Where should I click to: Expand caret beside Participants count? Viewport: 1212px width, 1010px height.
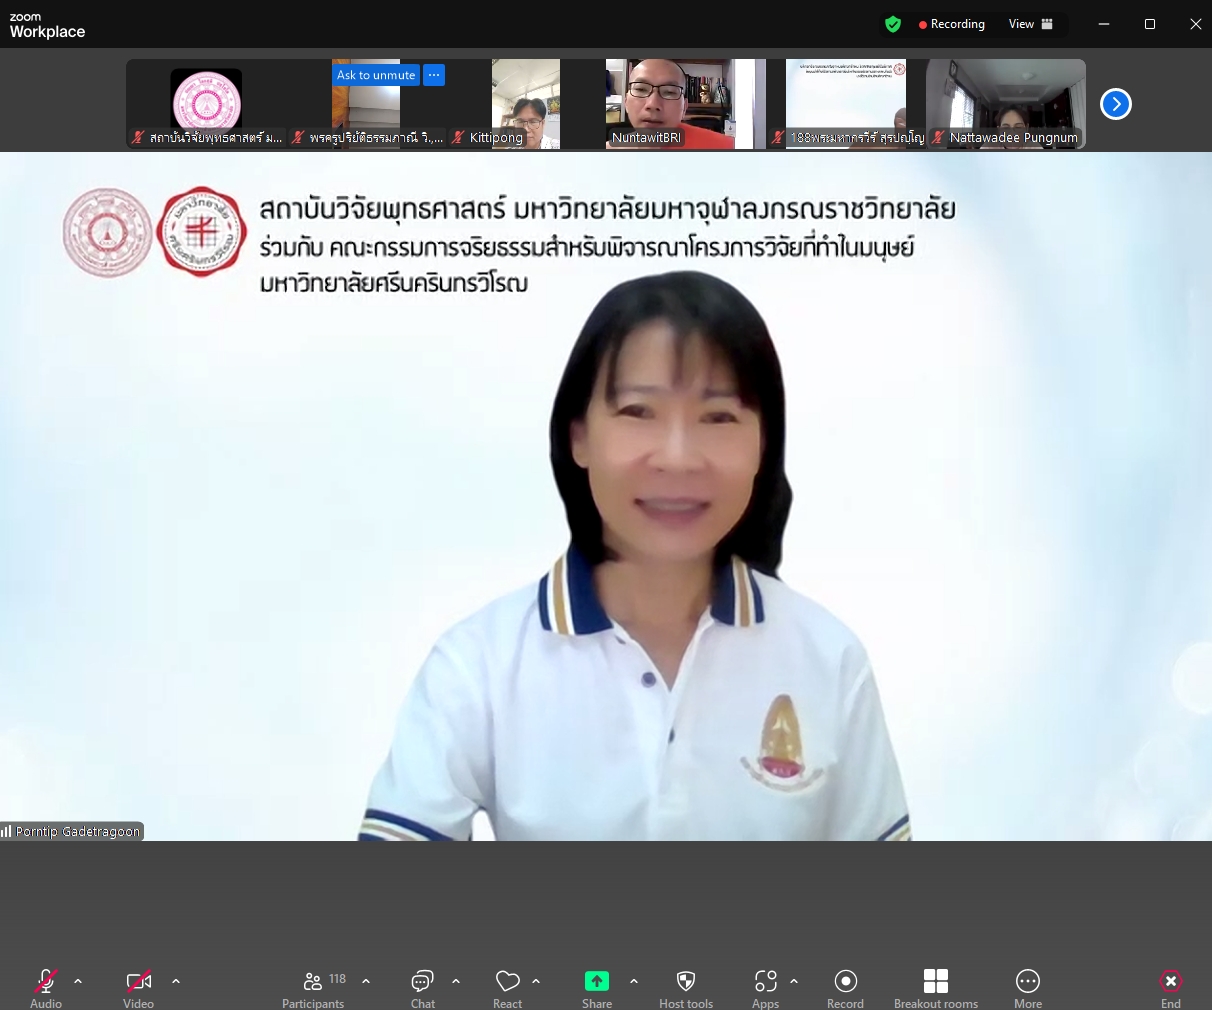366,981
